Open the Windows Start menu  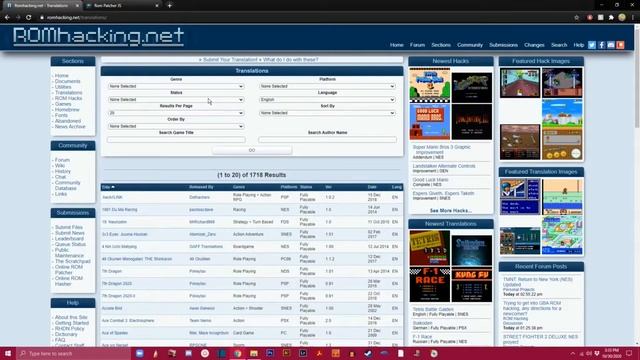point(8,353)
